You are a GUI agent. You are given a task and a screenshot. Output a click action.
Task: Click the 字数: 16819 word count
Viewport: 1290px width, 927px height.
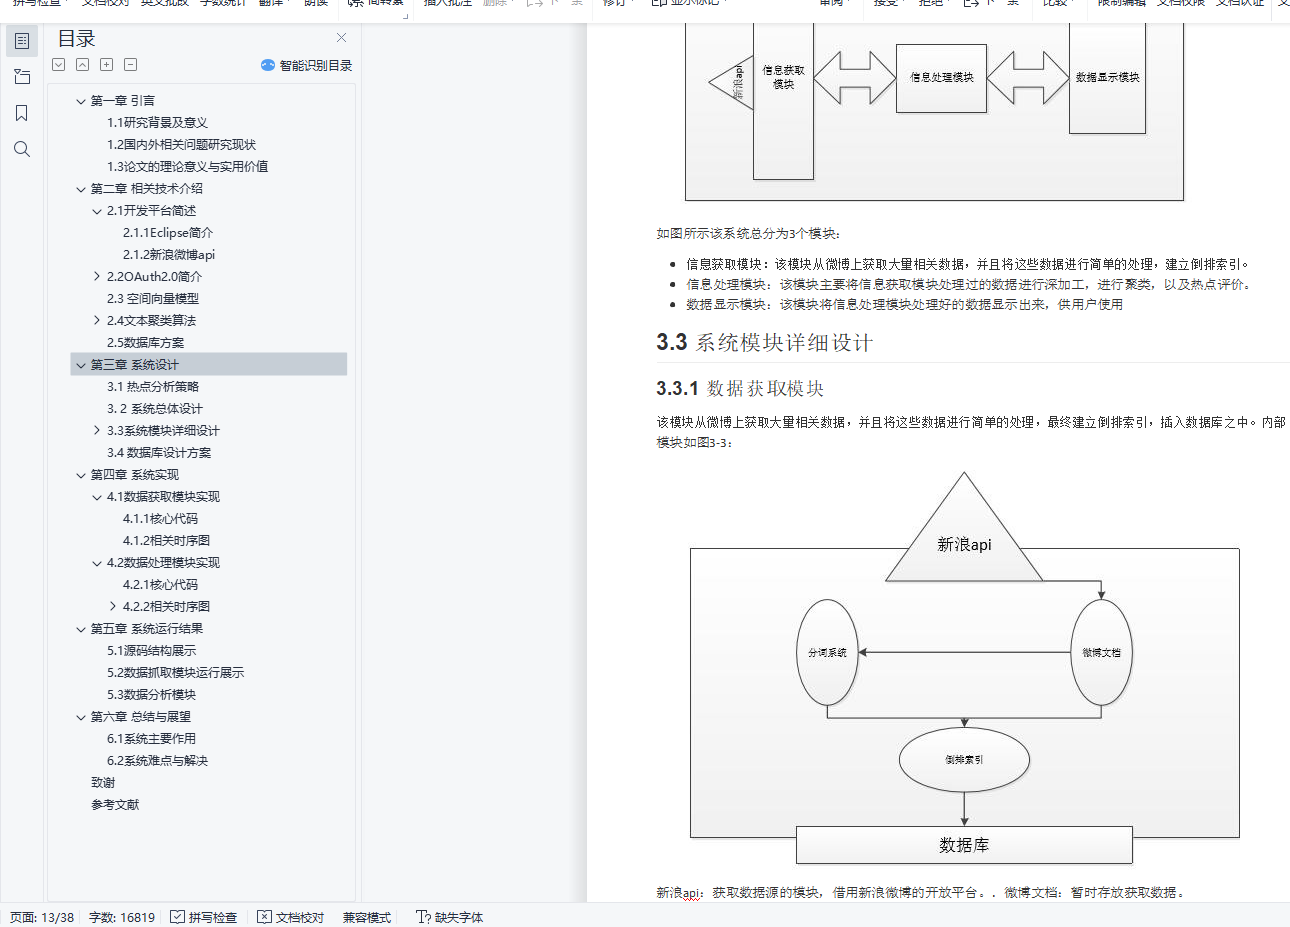coord(122,917)
